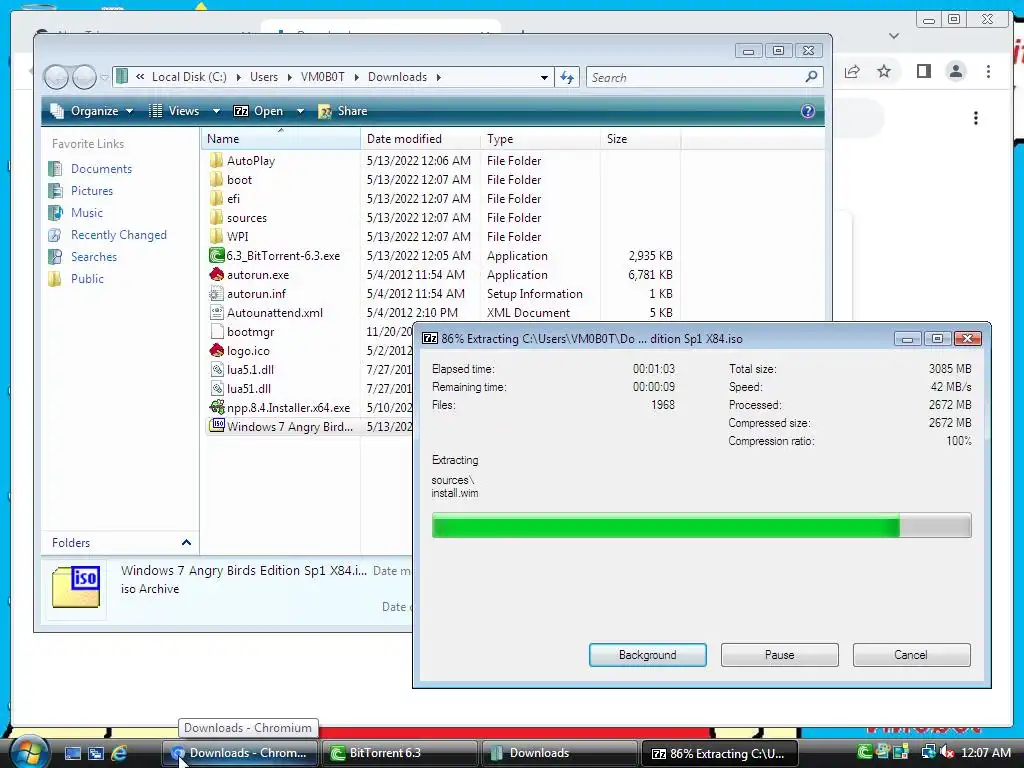Expand address bar history dropdown
The image size is (1024, 768).
544,77
